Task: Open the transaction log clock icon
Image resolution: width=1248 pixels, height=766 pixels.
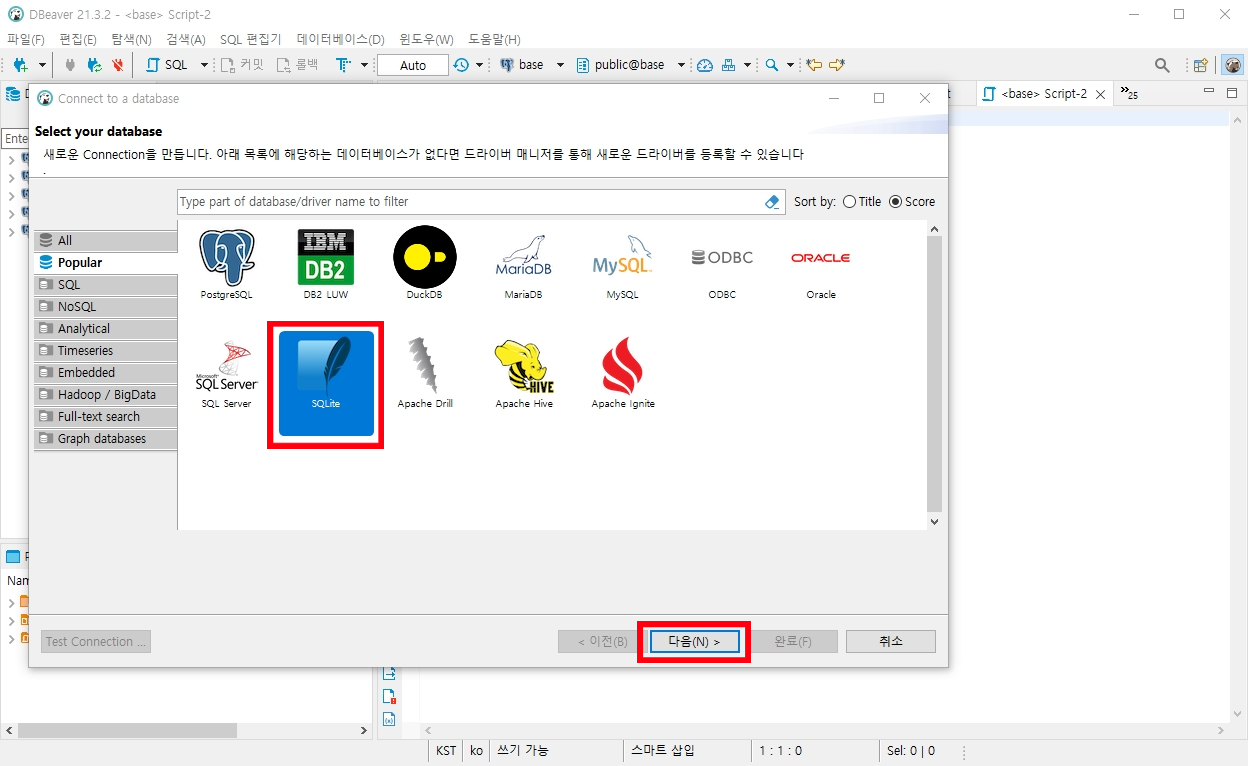Action: click(460, 65)
